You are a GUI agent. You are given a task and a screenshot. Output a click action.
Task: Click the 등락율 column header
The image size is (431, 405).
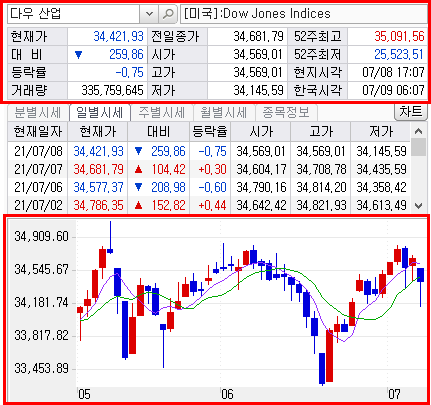[210, 132]
